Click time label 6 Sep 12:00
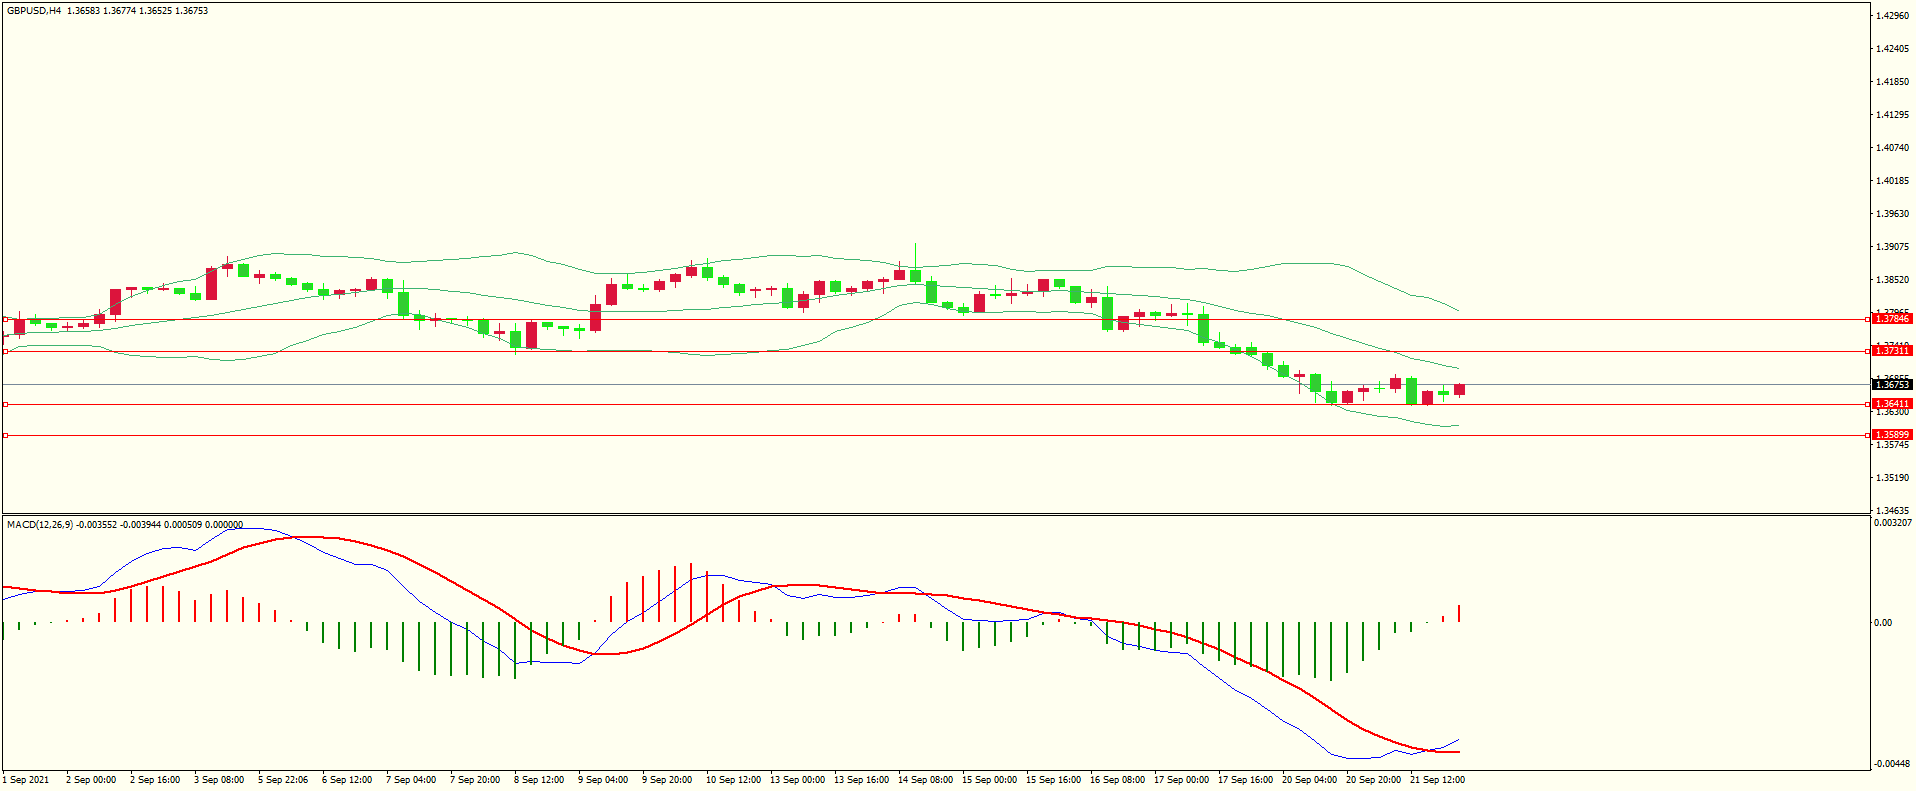The image size is (1916, 791). click(x=347, y=780)
